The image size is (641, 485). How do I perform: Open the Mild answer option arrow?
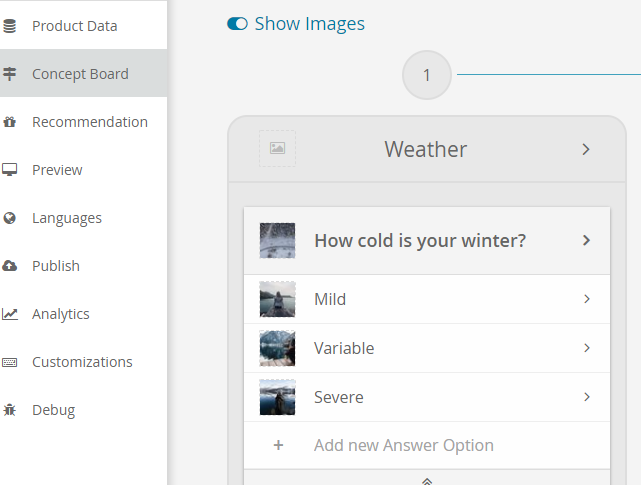coord(586,299)
